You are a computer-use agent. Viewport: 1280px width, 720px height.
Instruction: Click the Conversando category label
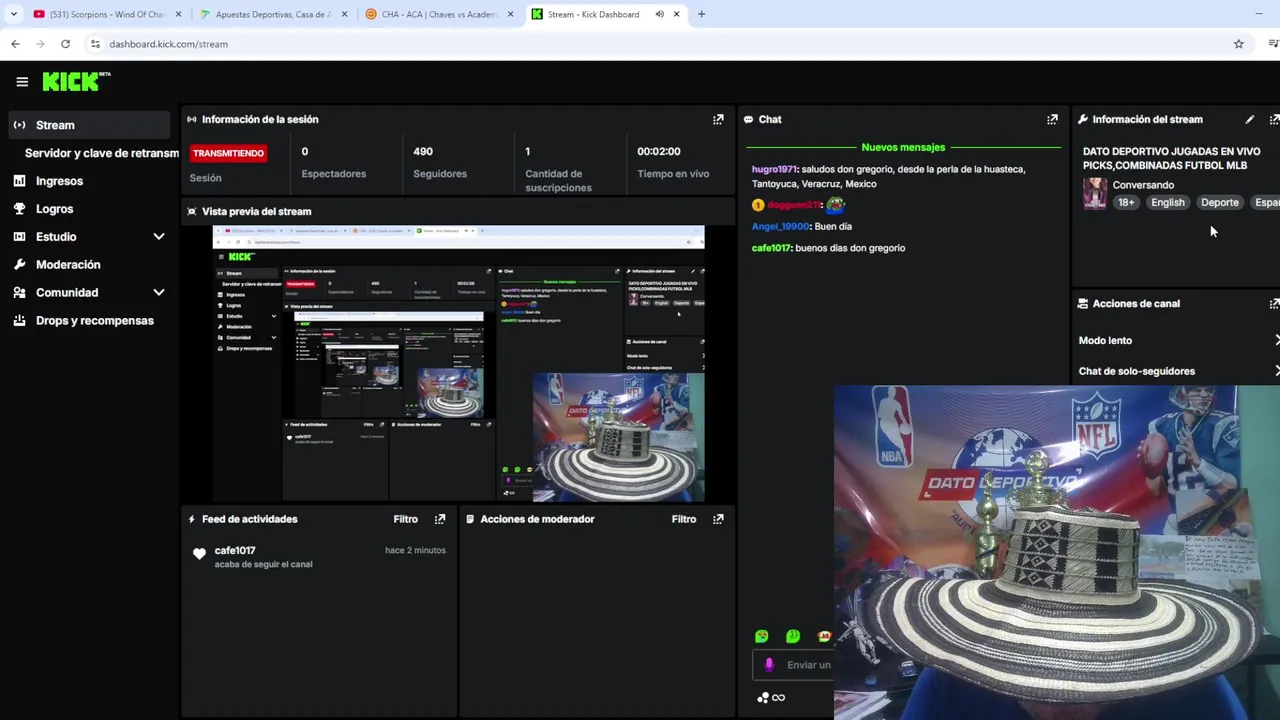pyautogui.click(x=1143, y=185)
